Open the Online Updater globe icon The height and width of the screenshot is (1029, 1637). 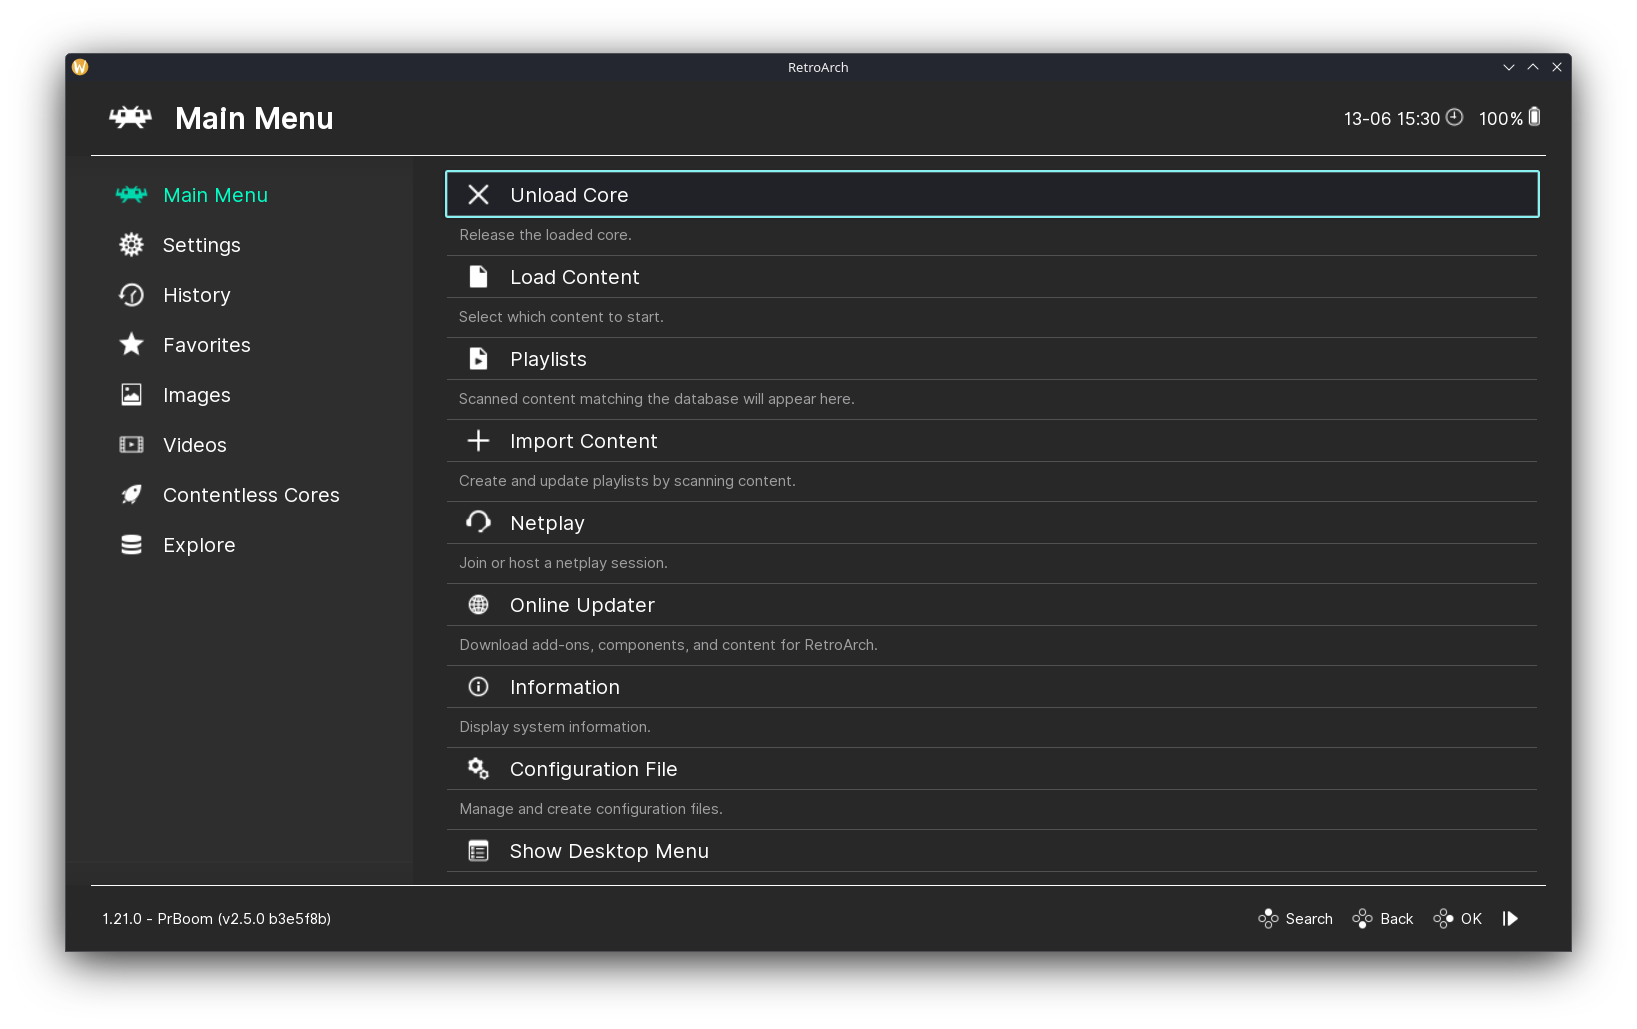pyautogui.click(x=478, y=604)
